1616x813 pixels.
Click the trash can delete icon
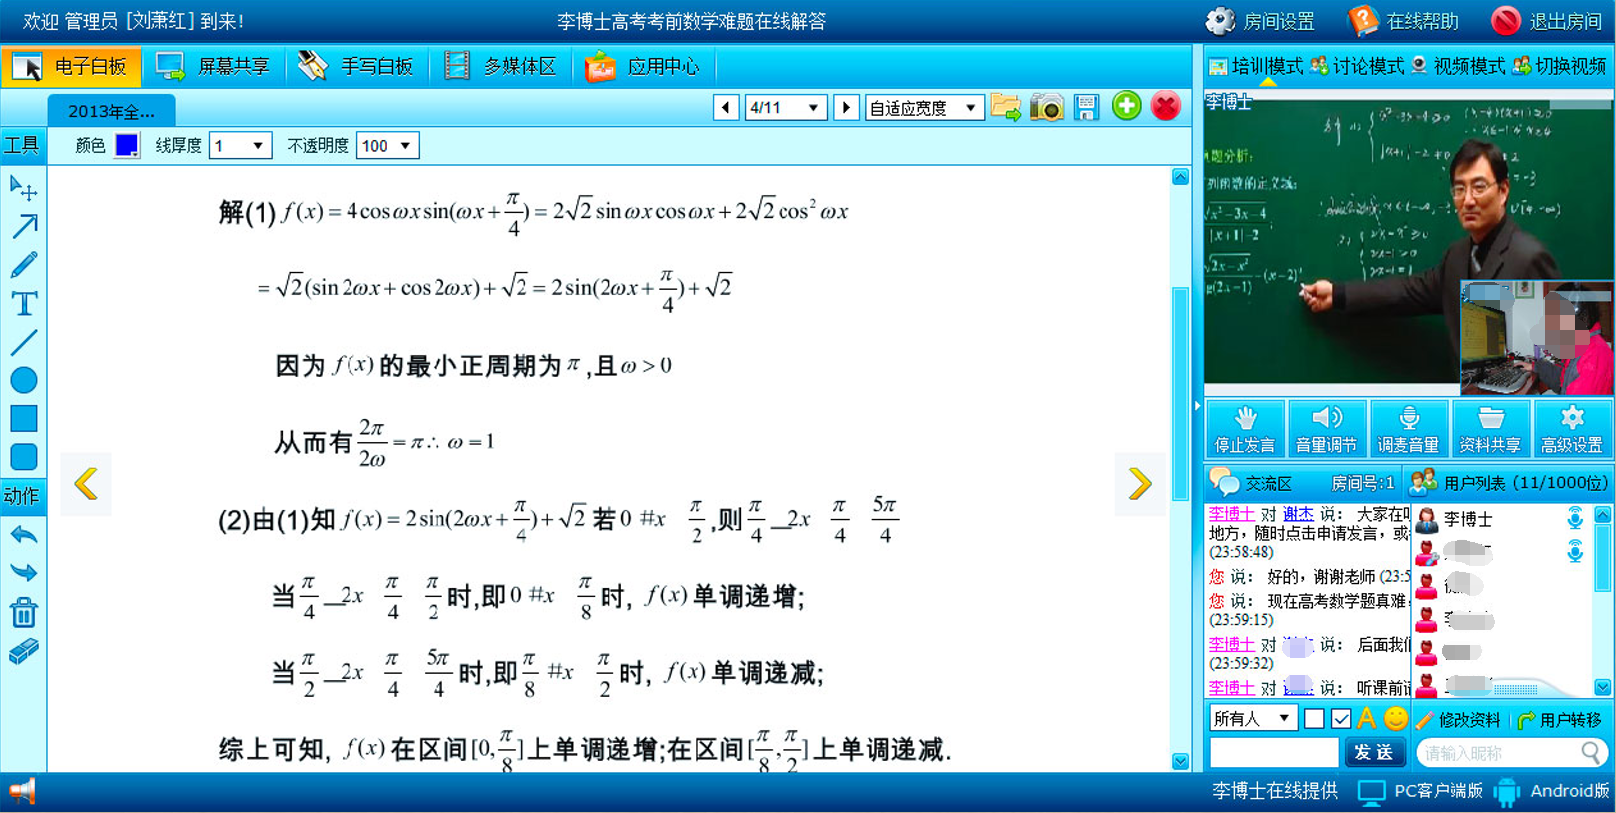(24, 612)
